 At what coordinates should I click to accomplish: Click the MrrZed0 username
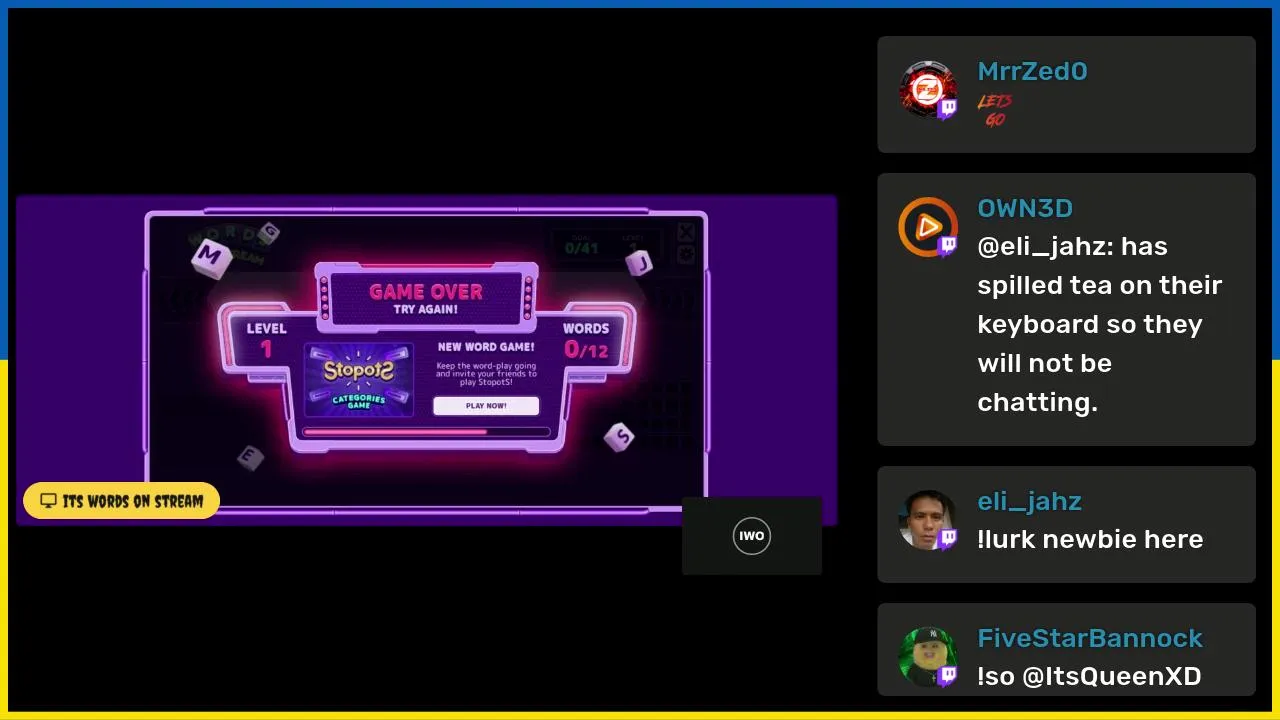coord(1032,71)
